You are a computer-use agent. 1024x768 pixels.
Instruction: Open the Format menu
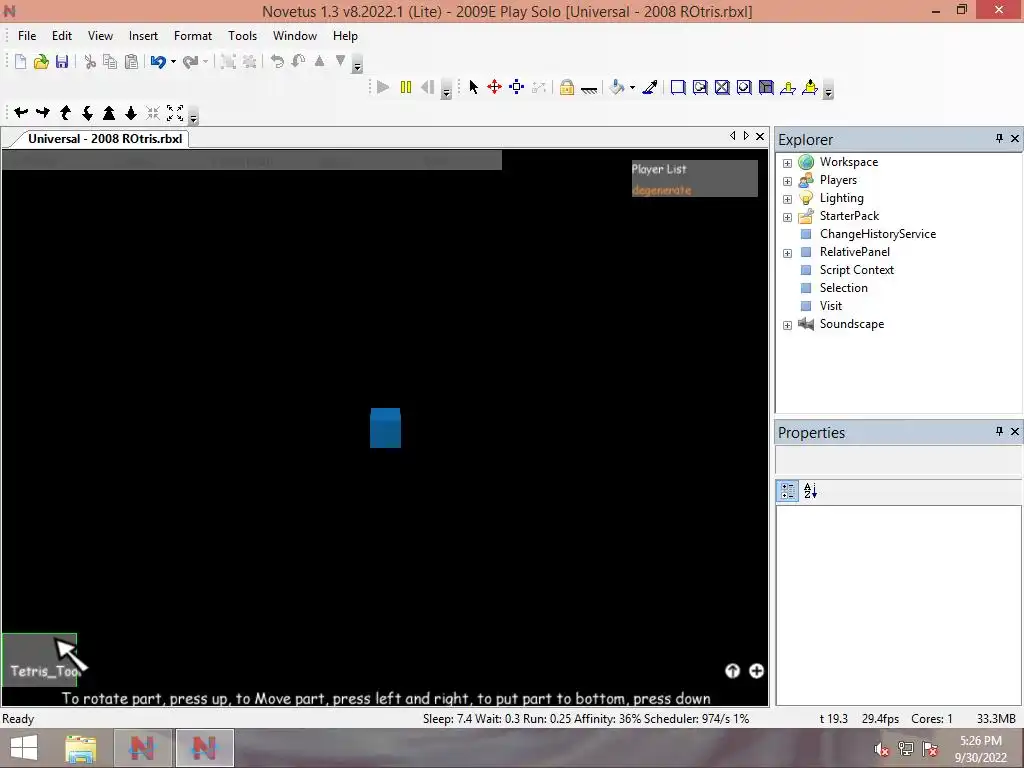193,36
